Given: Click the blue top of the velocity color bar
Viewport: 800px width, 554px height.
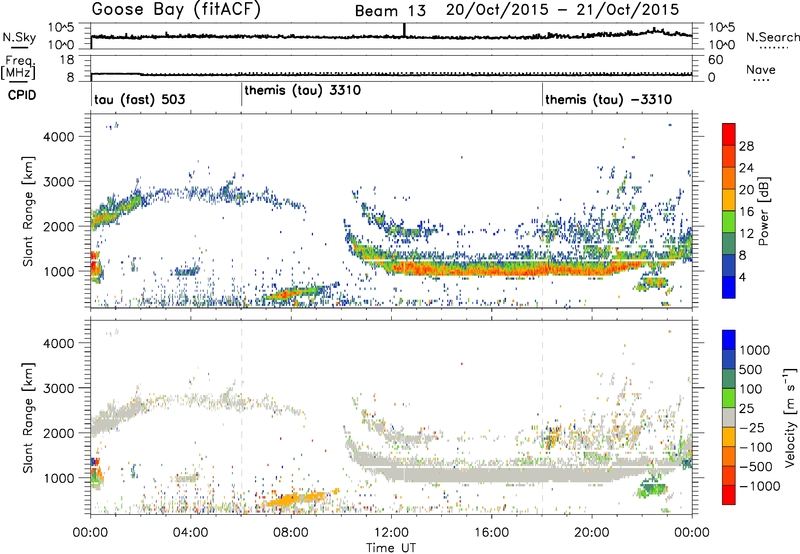Looking at the screenshot, I should coord(729,339).
